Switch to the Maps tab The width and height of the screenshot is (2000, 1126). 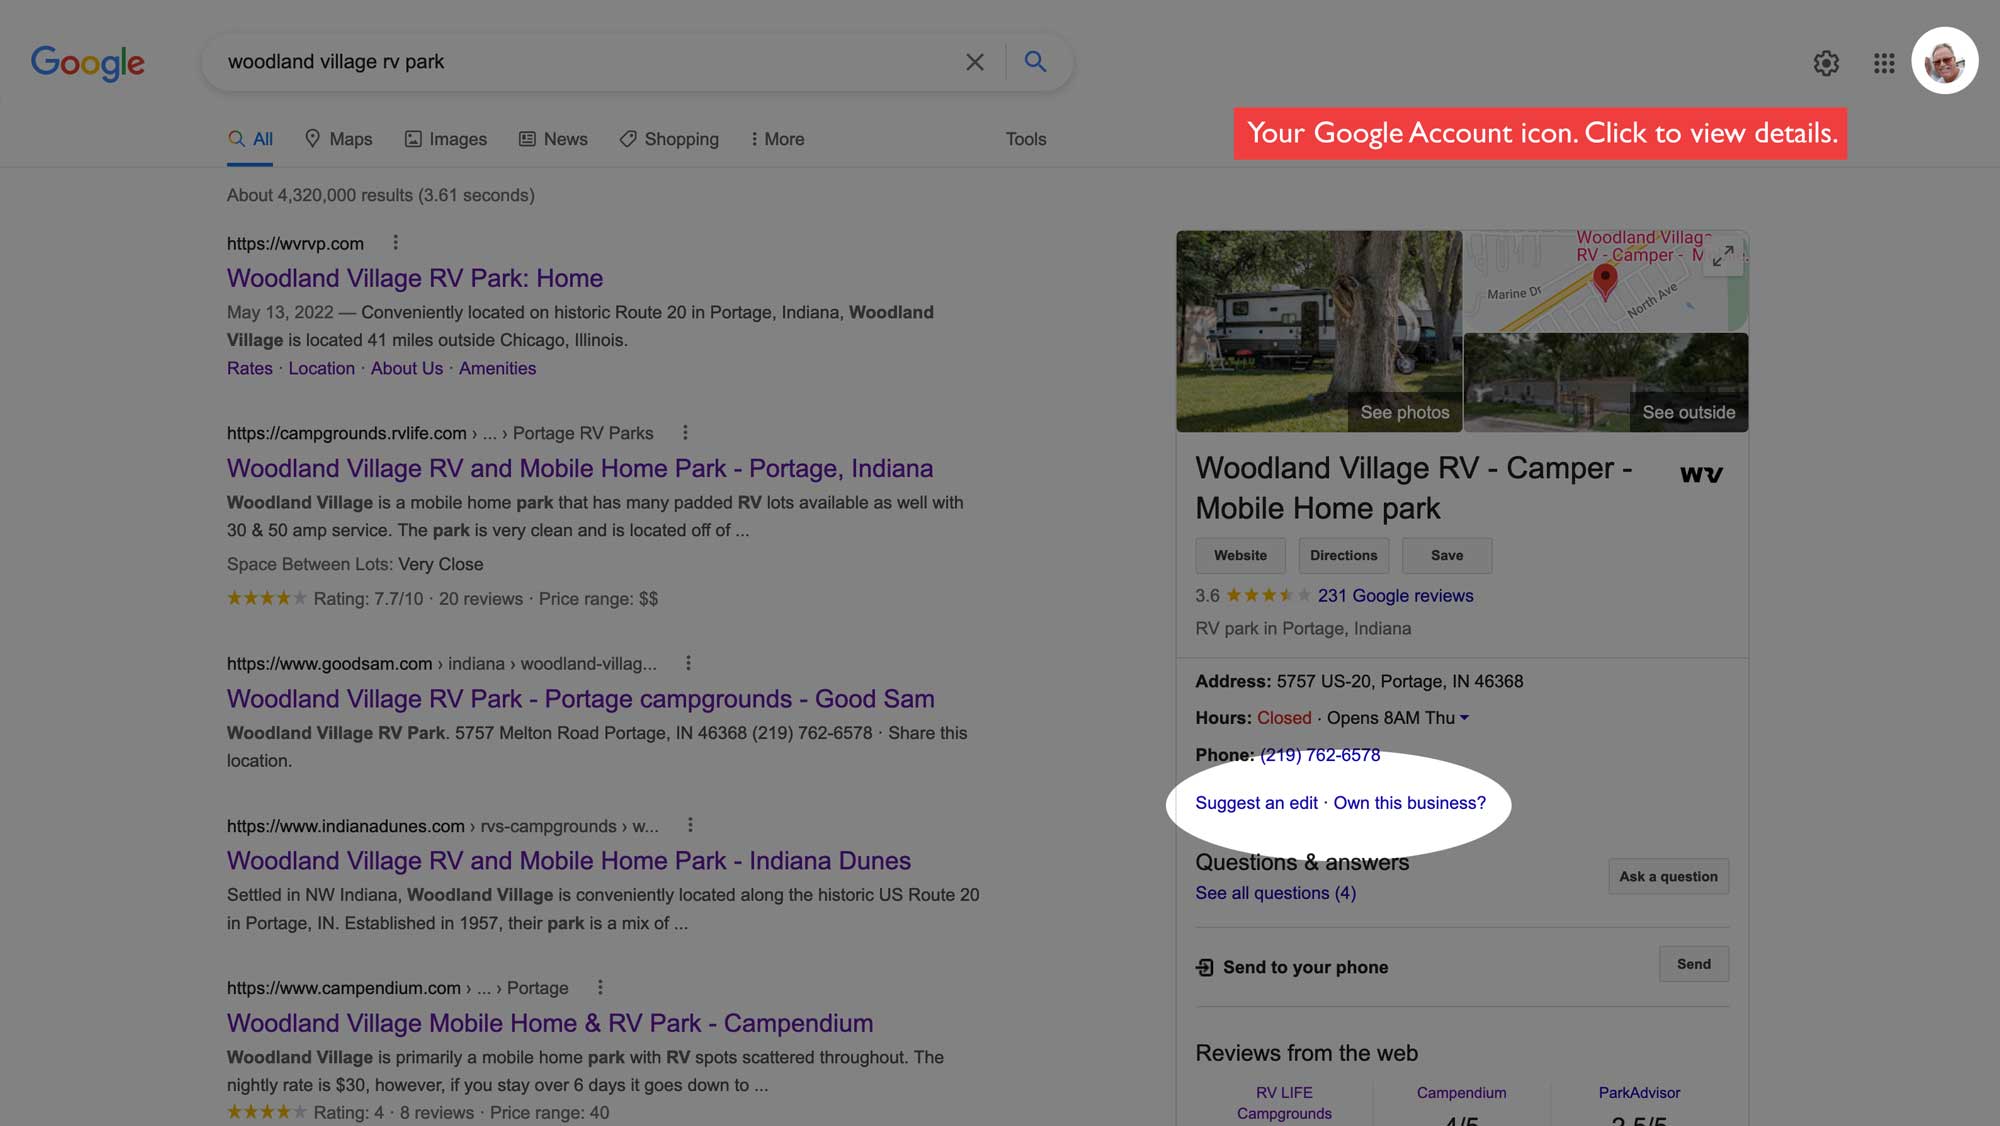(338, 139)
